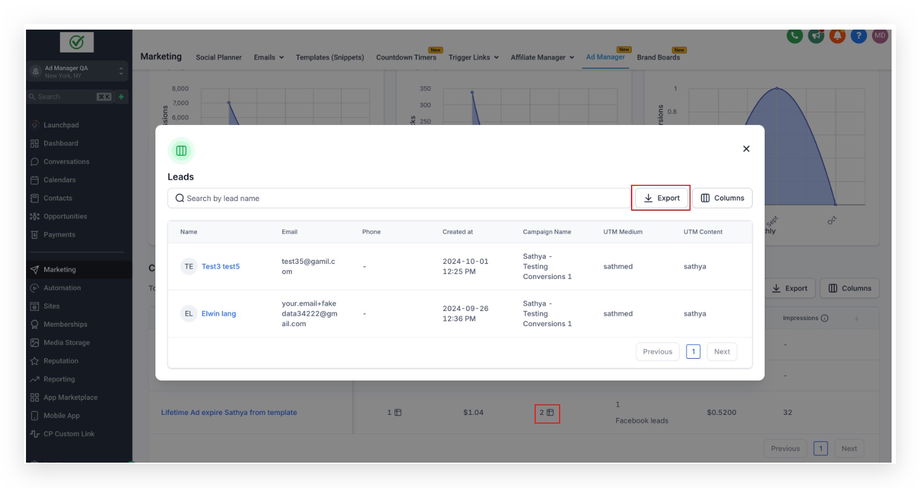The height and width of the screenshot is (488, 920).
Task: Open Columns in the Leads dialog
Action: click(x=722, y=198)
